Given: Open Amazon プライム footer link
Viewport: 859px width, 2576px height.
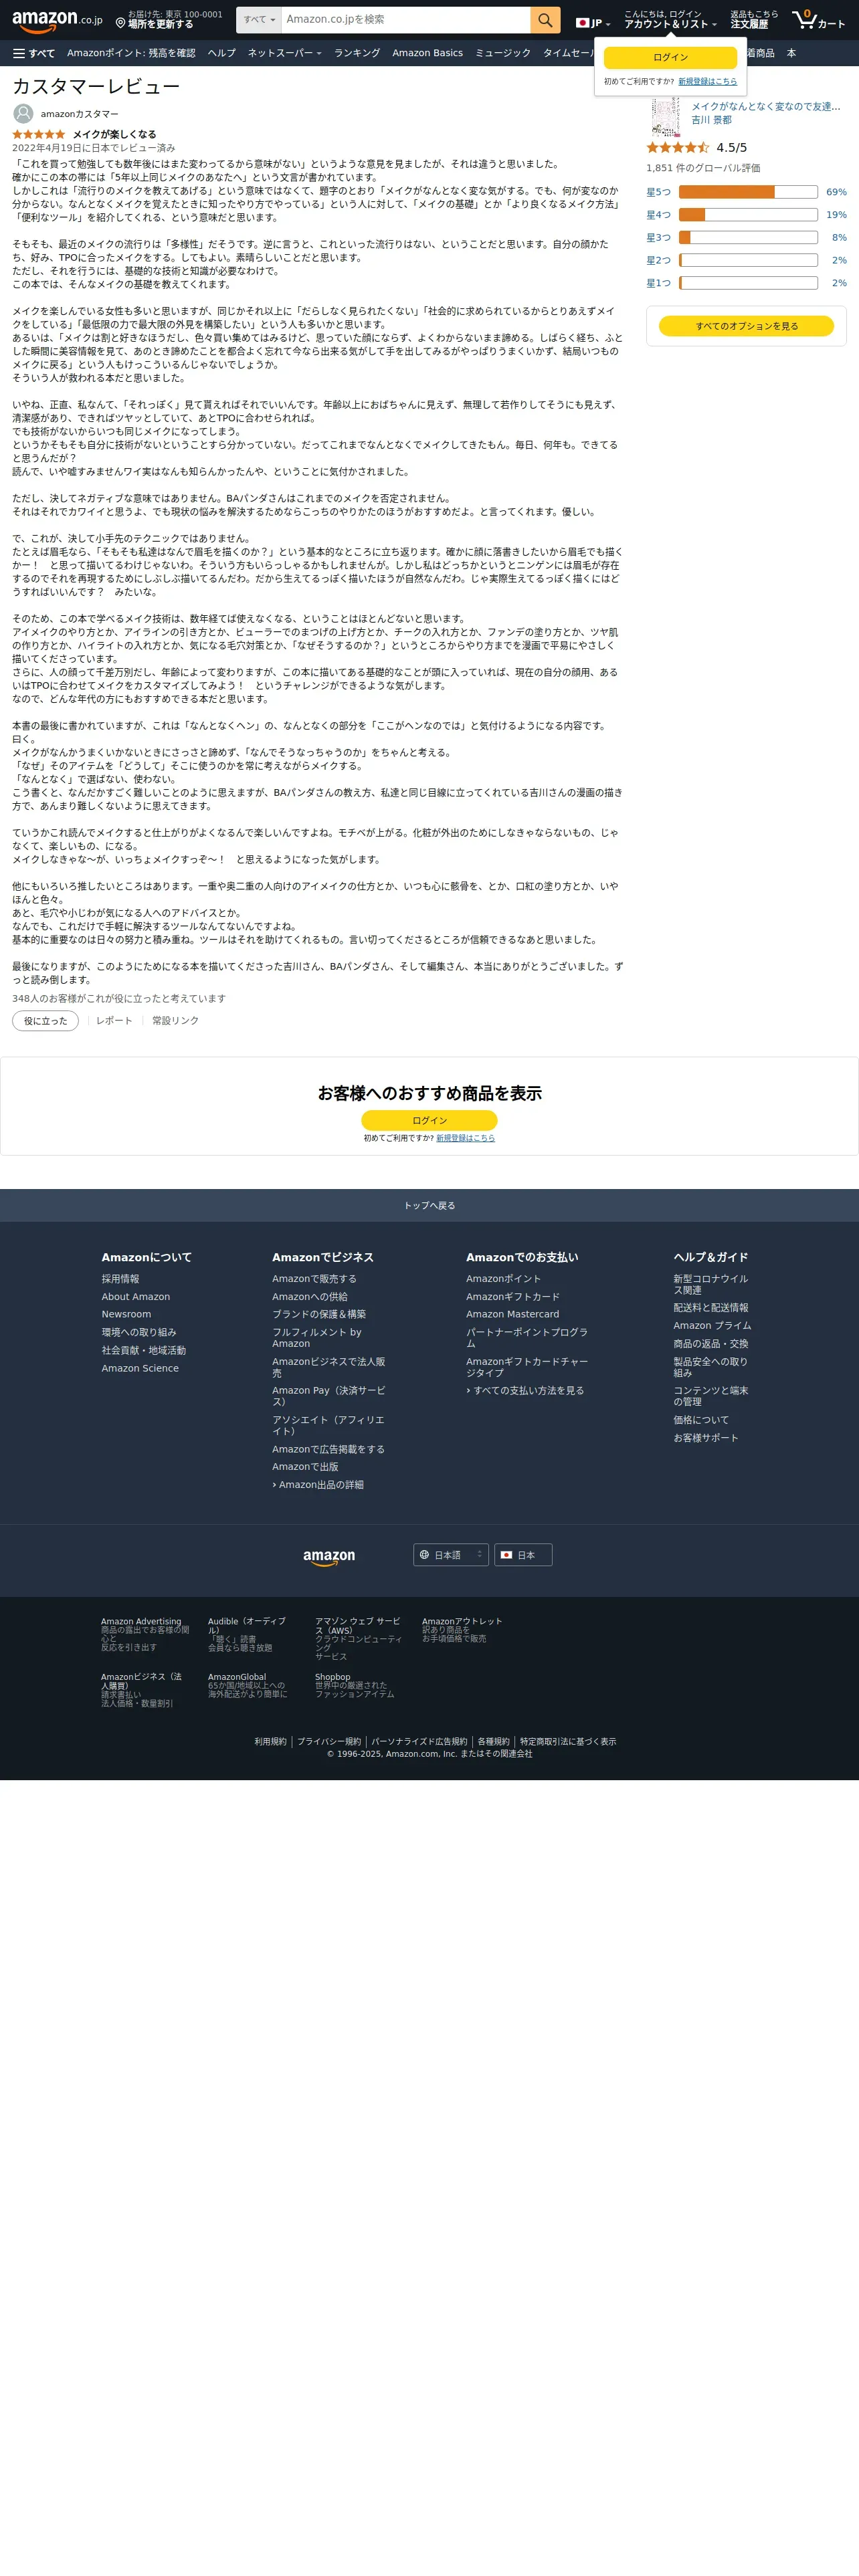Looking at the screenshot, I should click(x=712, y=1326).
